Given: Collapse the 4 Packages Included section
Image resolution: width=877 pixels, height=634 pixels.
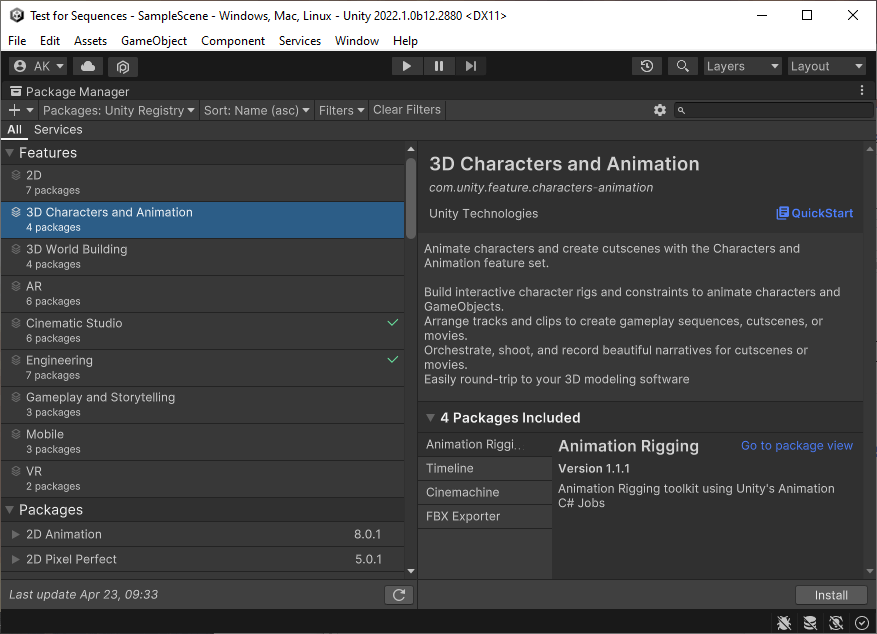Looking at the screenshot, I should (430, 418).
